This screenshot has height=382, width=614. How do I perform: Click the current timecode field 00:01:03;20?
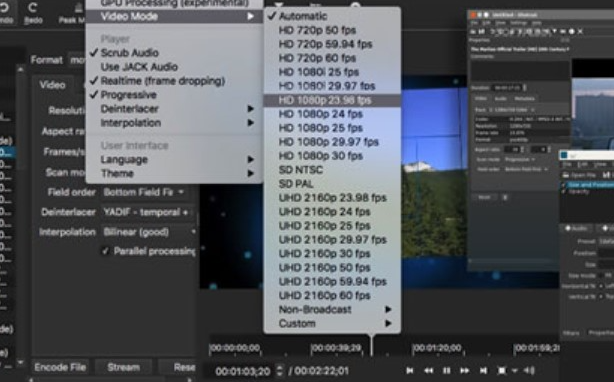[x=242, y=371]
